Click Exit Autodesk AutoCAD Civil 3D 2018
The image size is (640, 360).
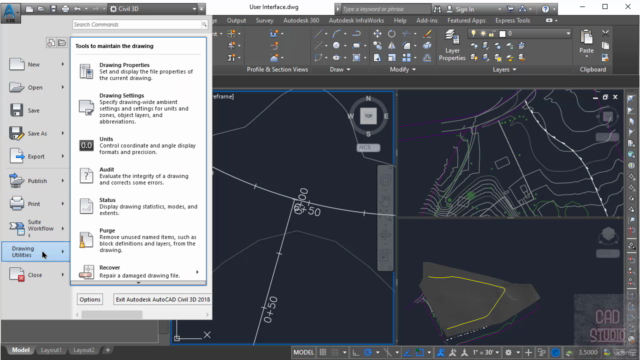pos(162,299)
